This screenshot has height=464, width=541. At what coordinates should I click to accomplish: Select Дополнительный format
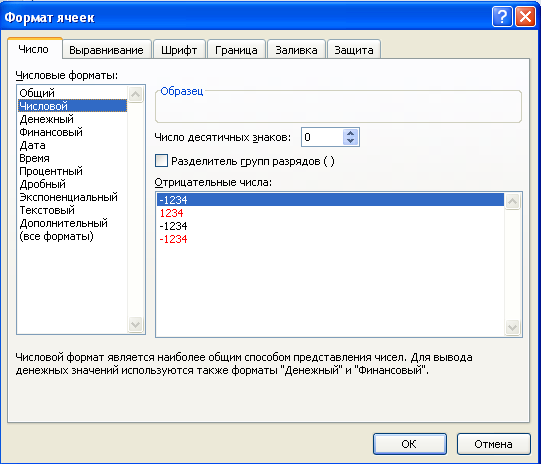pyautogui.click(x=72, y=223)
